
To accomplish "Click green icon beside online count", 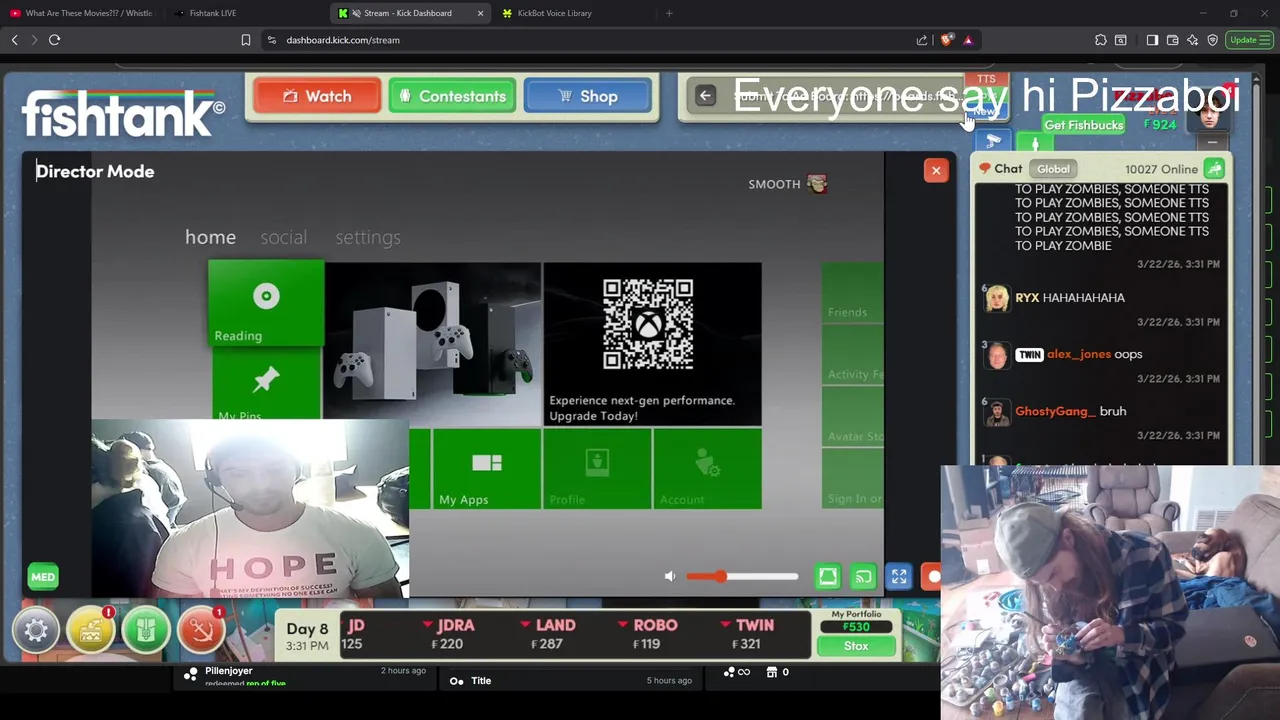I will [1214, 169].
